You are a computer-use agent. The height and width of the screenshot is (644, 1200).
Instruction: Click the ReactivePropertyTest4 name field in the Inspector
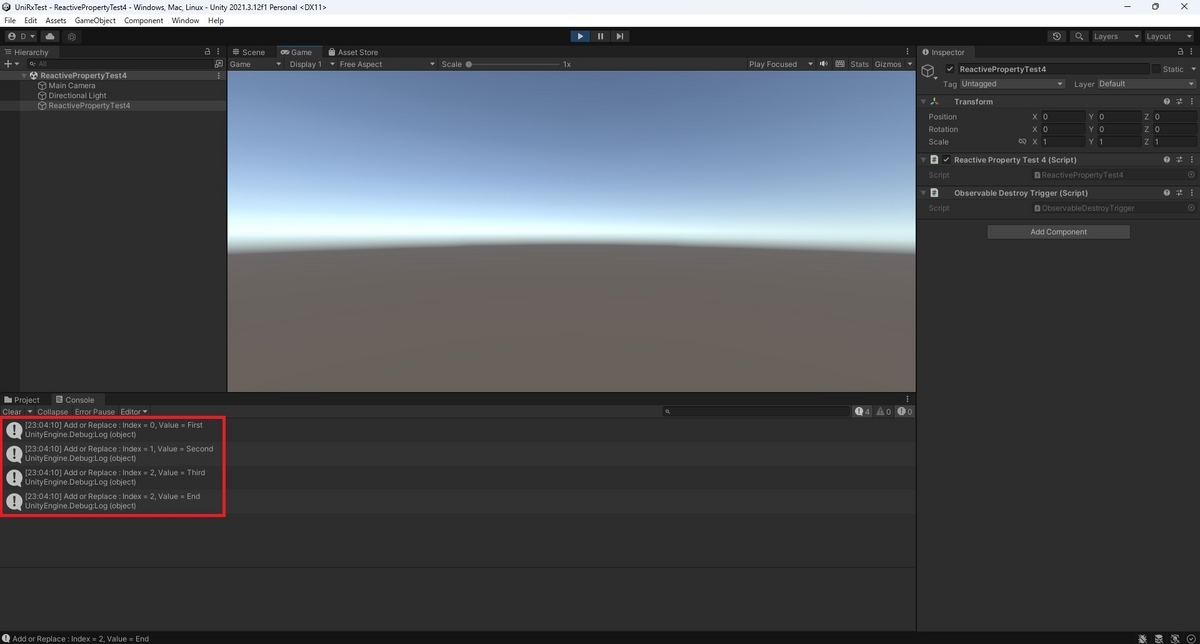coord(1054,69)
